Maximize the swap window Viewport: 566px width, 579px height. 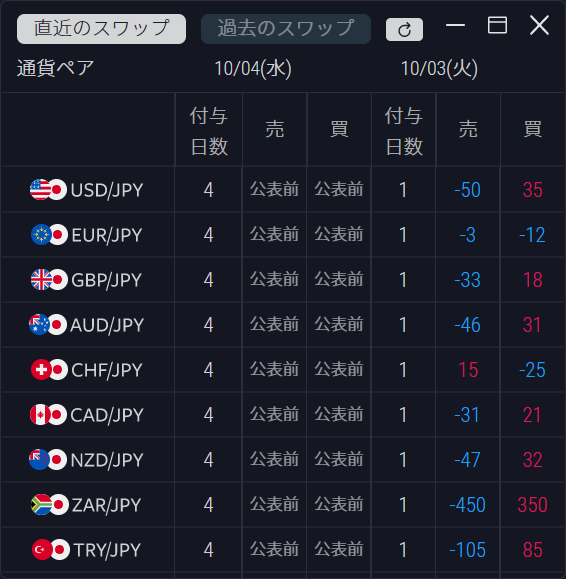pos(497,25)
